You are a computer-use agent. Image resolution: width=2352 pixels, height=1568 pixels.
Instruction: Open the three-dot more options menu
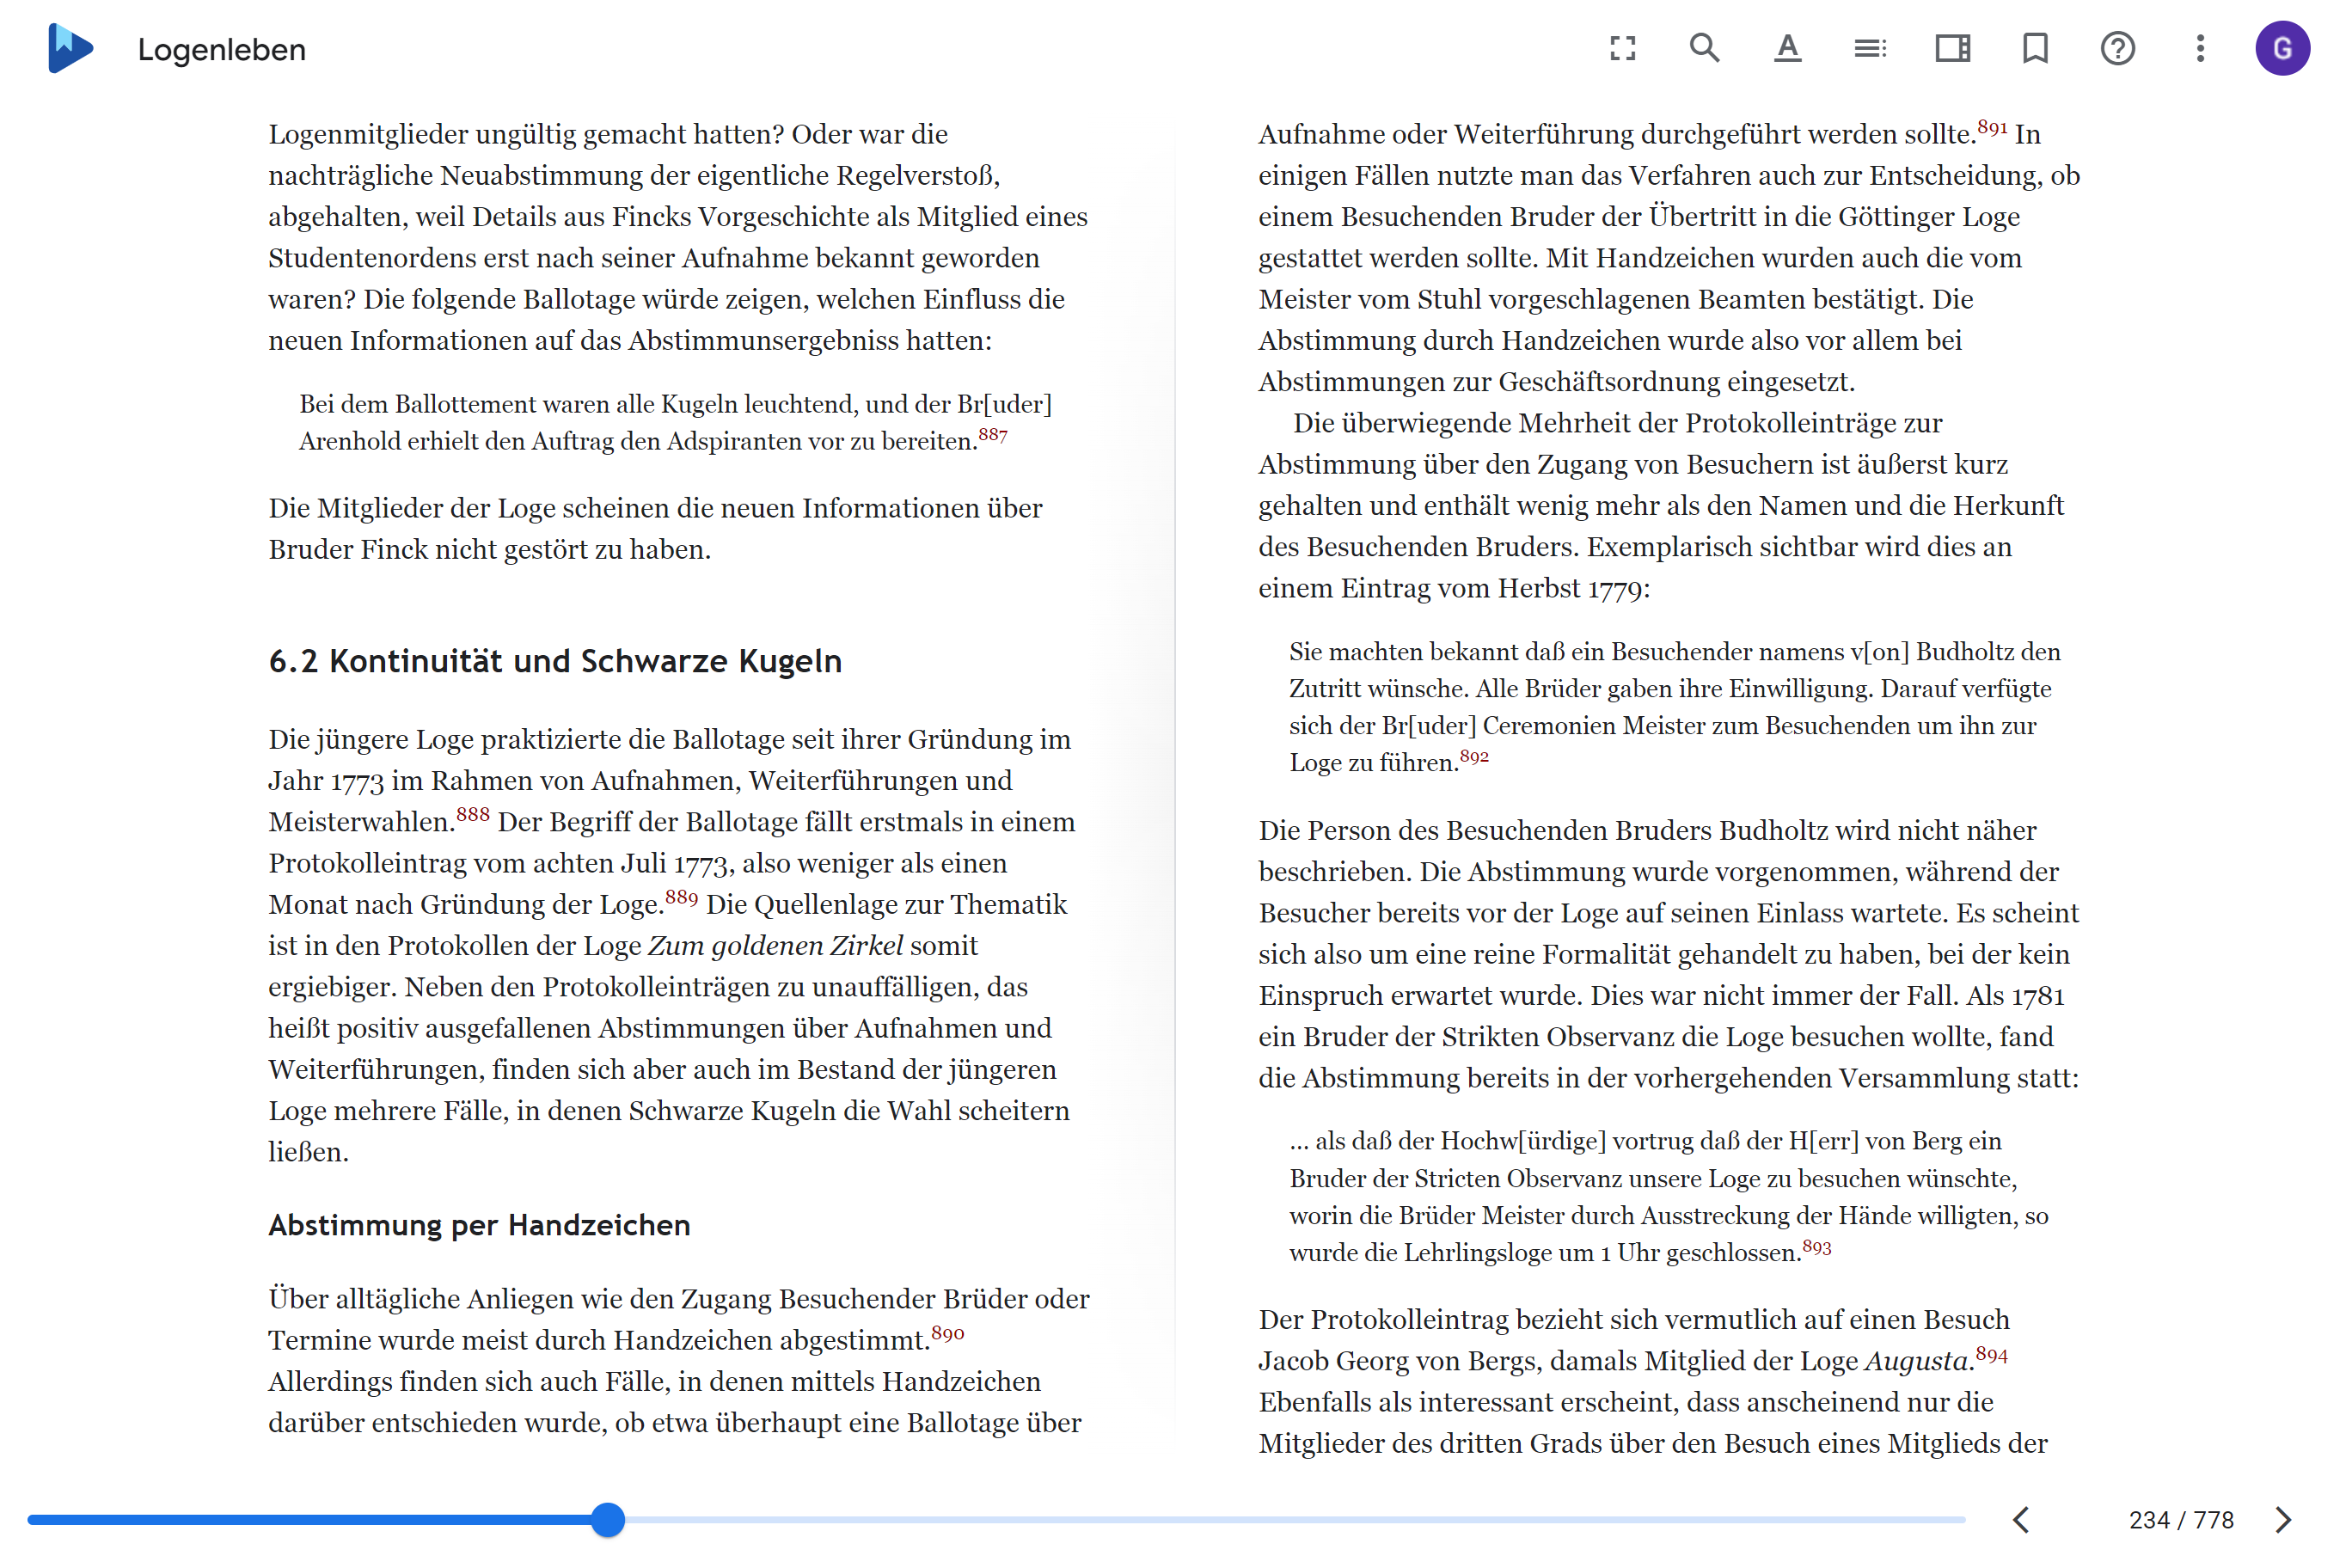coord(2200,48)
